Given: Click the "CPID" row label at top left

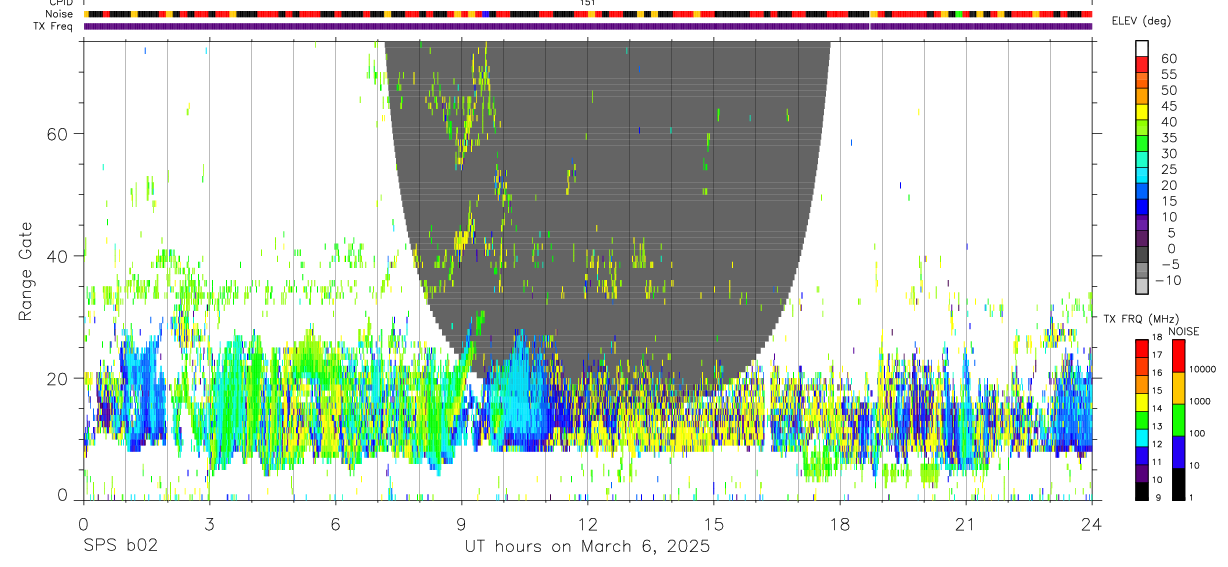Looking at the screenshot, I should coord(59,3).
